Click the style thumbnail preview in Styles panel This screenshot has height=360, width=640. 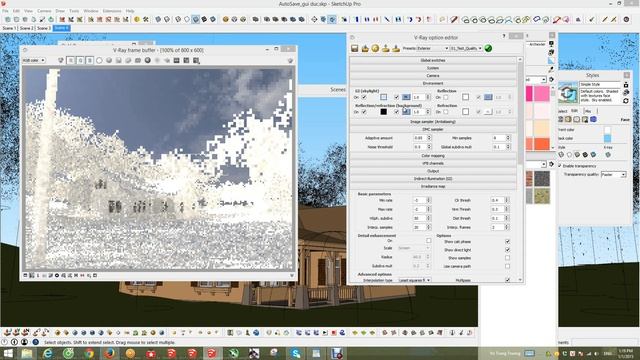point(568,93)
